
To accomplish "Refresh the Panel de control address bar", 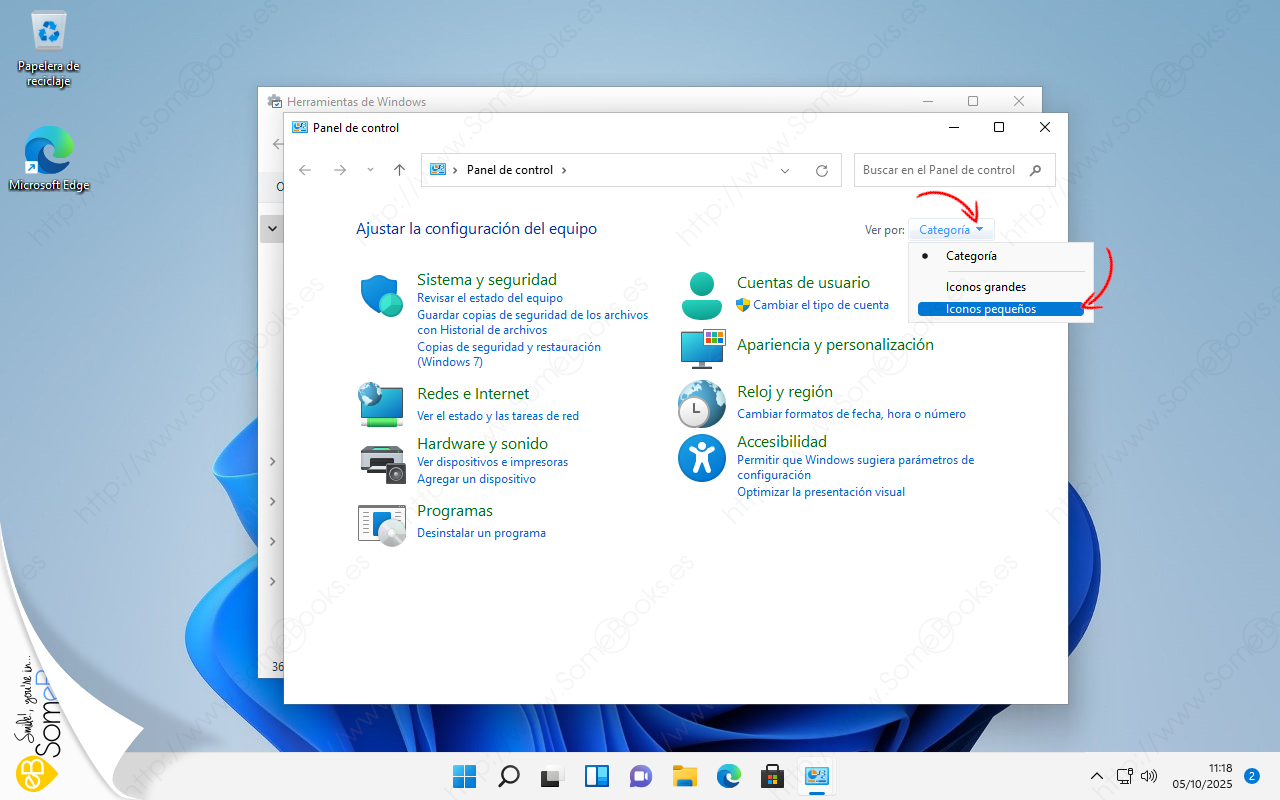I will coord(822,171).
